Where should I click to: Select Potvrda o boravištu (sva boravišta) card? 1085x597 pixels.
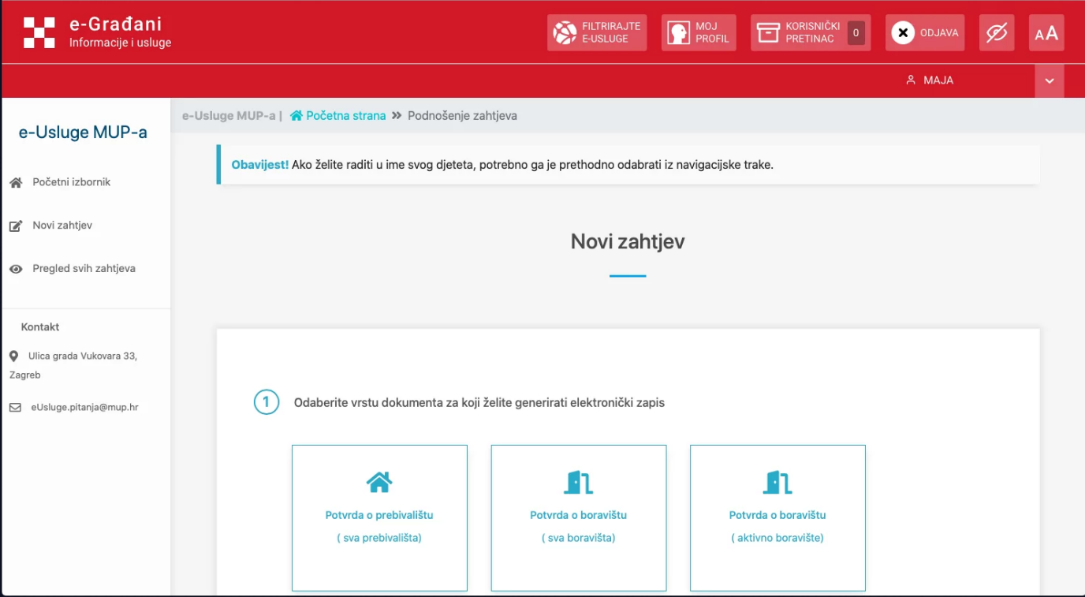click(x=578, y=517)
